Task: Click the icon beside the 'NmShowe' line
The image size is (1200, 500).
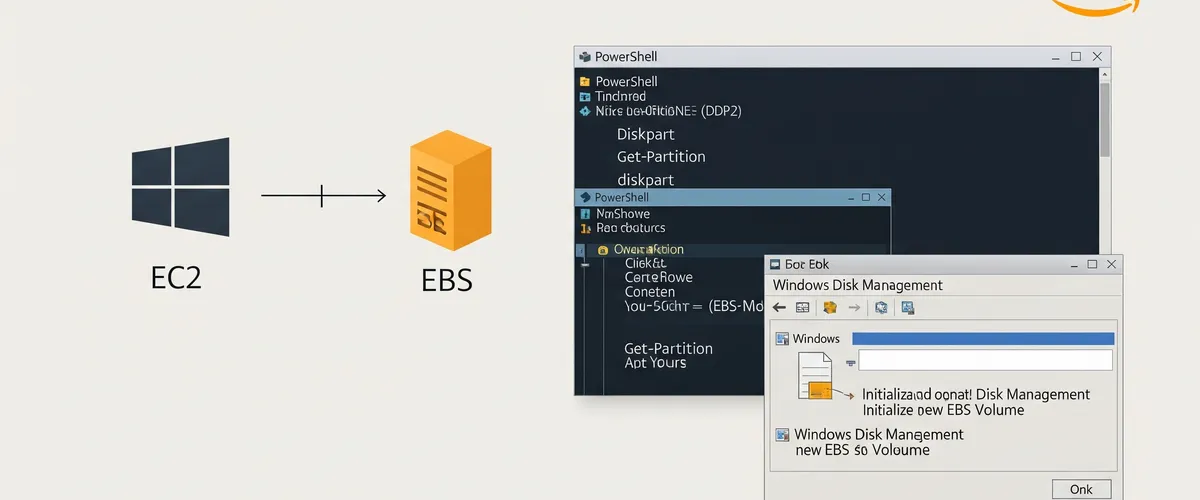Action: point(585,214)
